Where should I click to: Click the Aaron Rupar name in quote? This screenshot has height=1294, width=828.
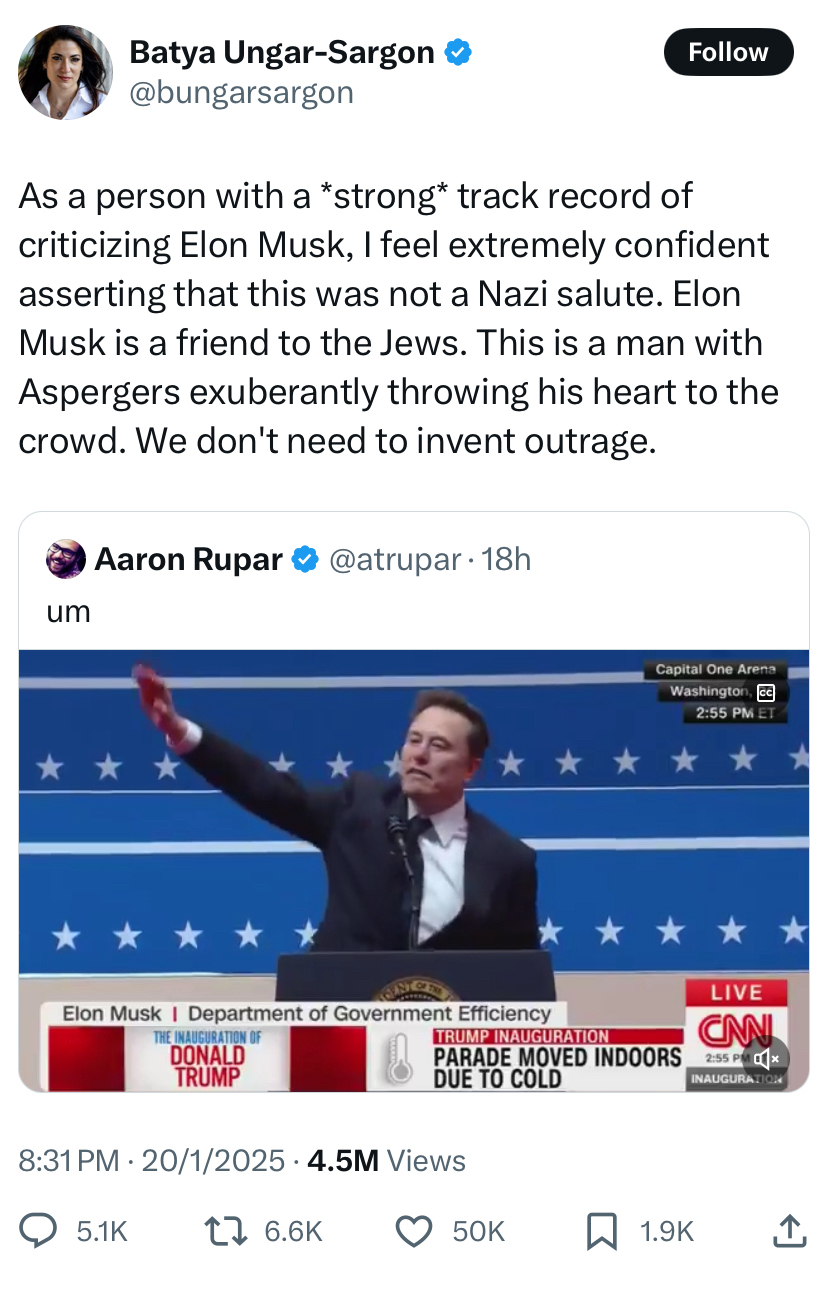tap(188, 560)
